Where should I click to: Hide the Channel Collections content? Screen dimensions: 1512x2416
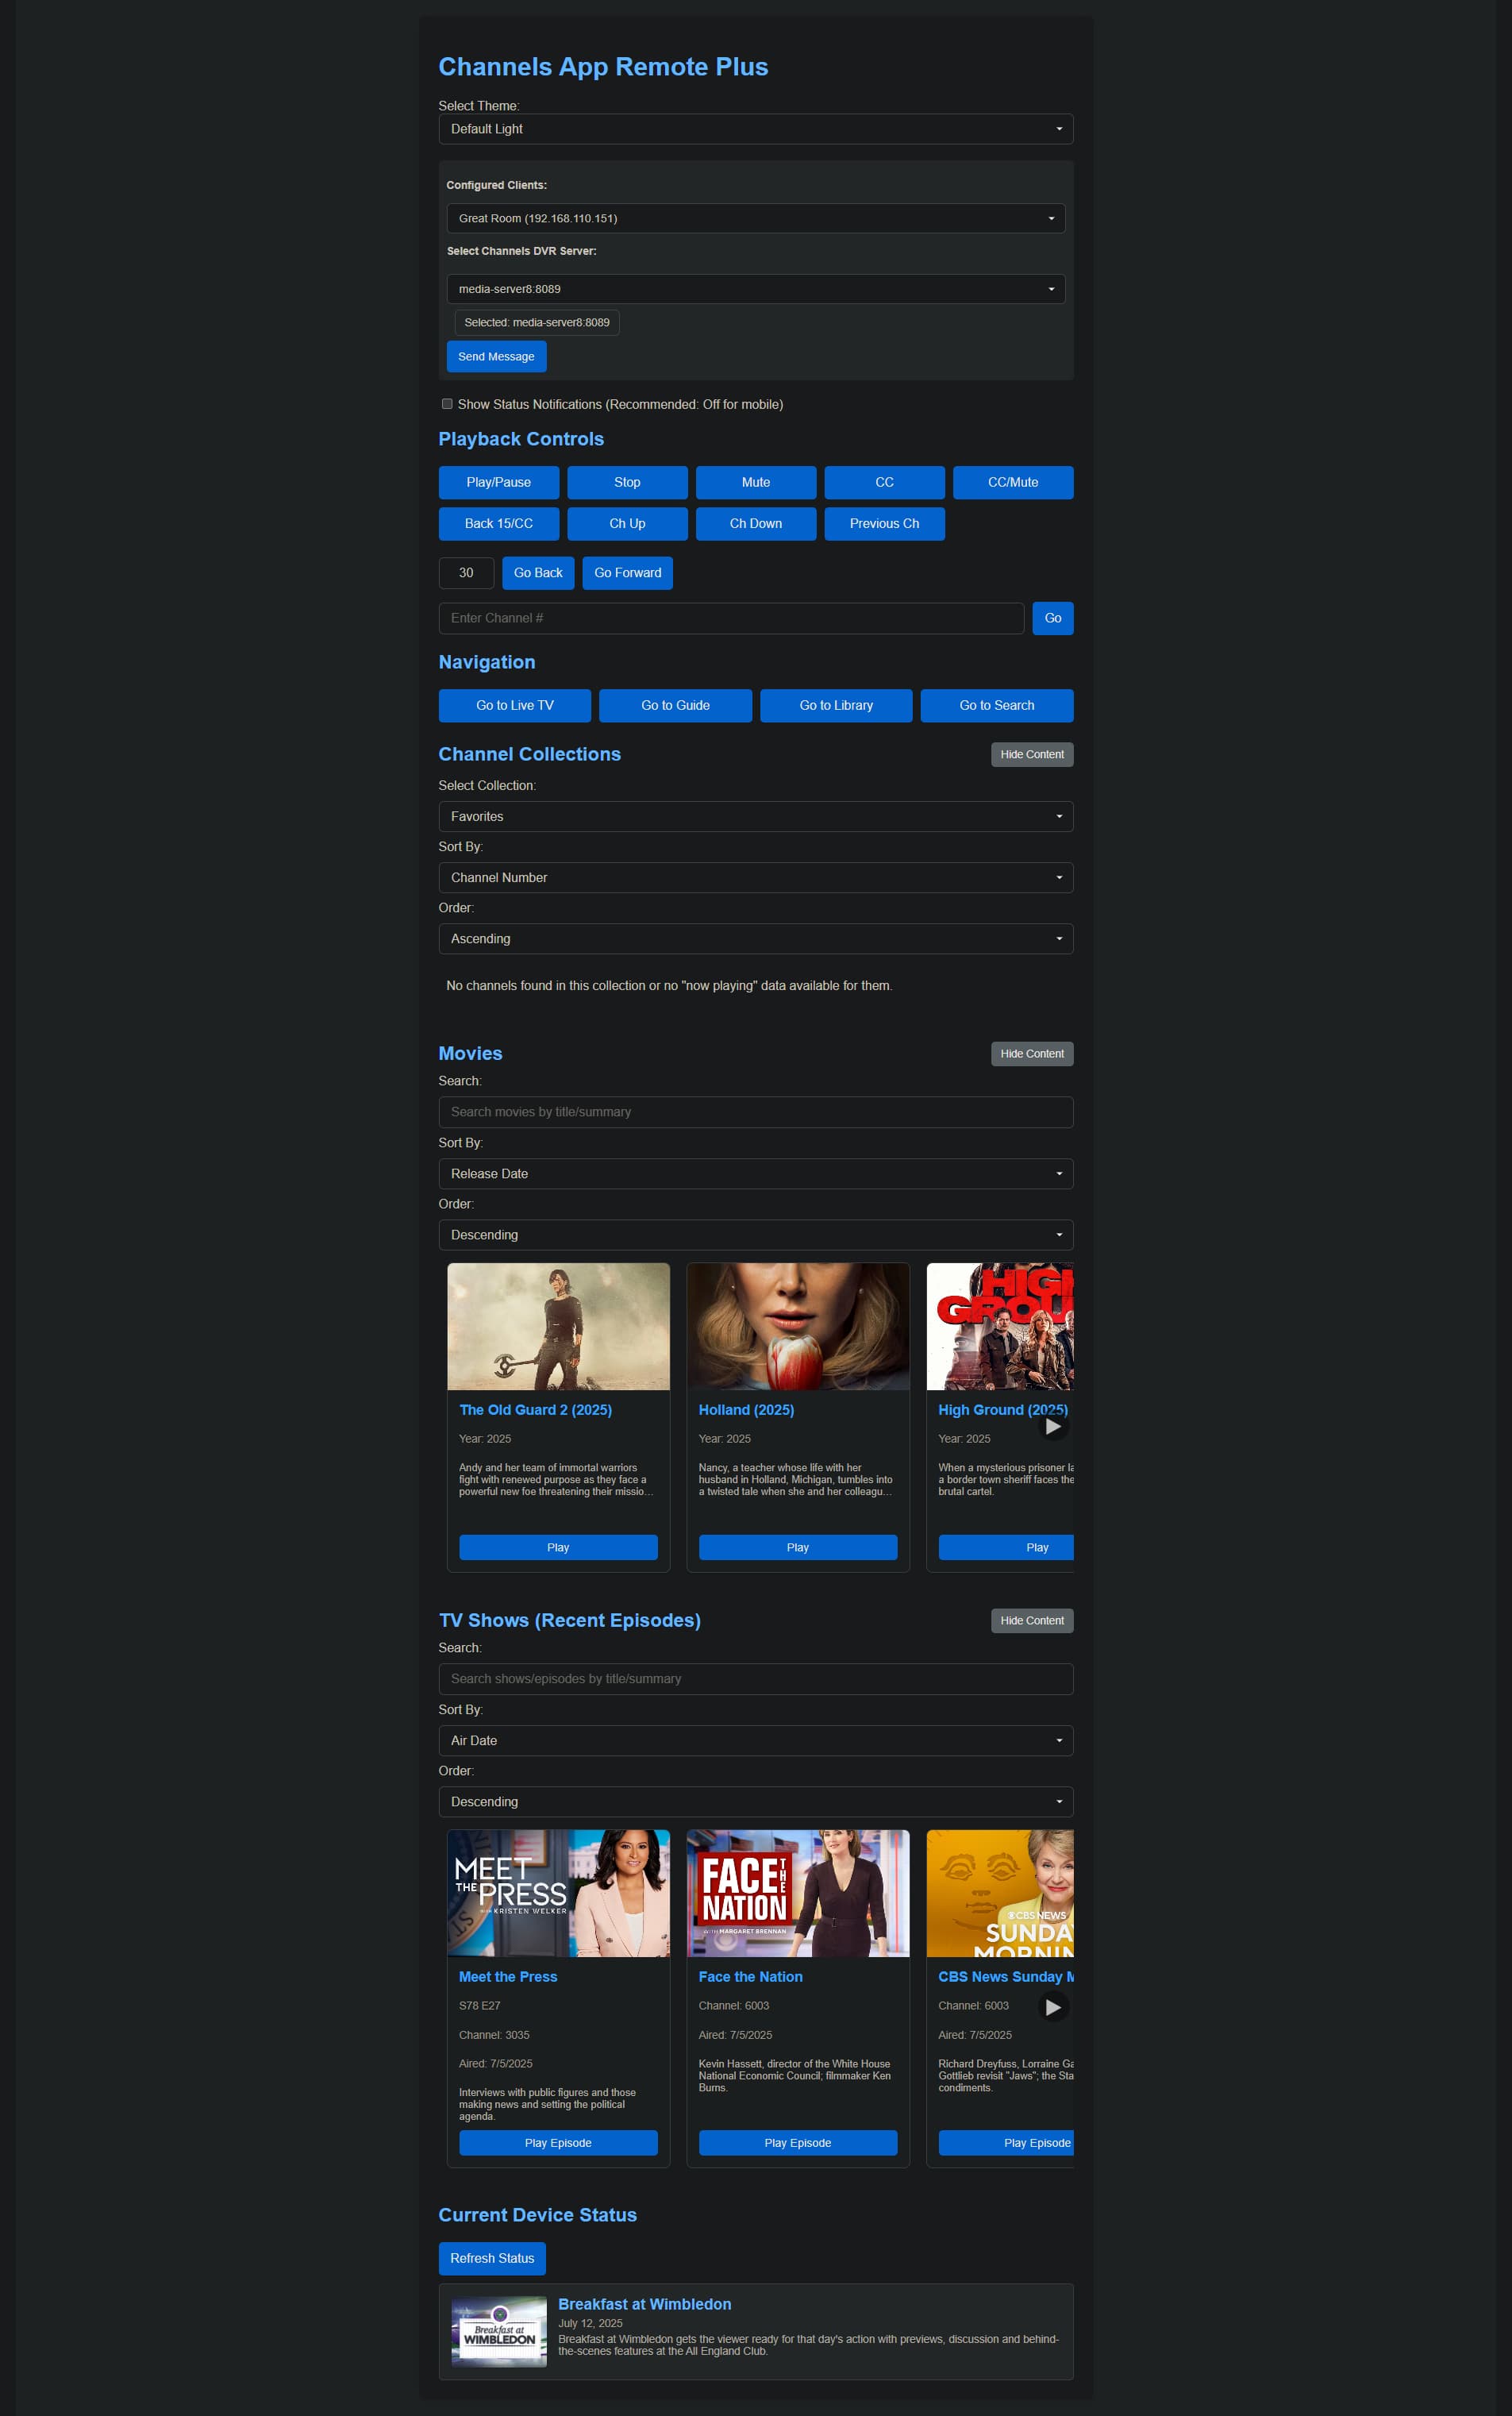point(1031,754)
